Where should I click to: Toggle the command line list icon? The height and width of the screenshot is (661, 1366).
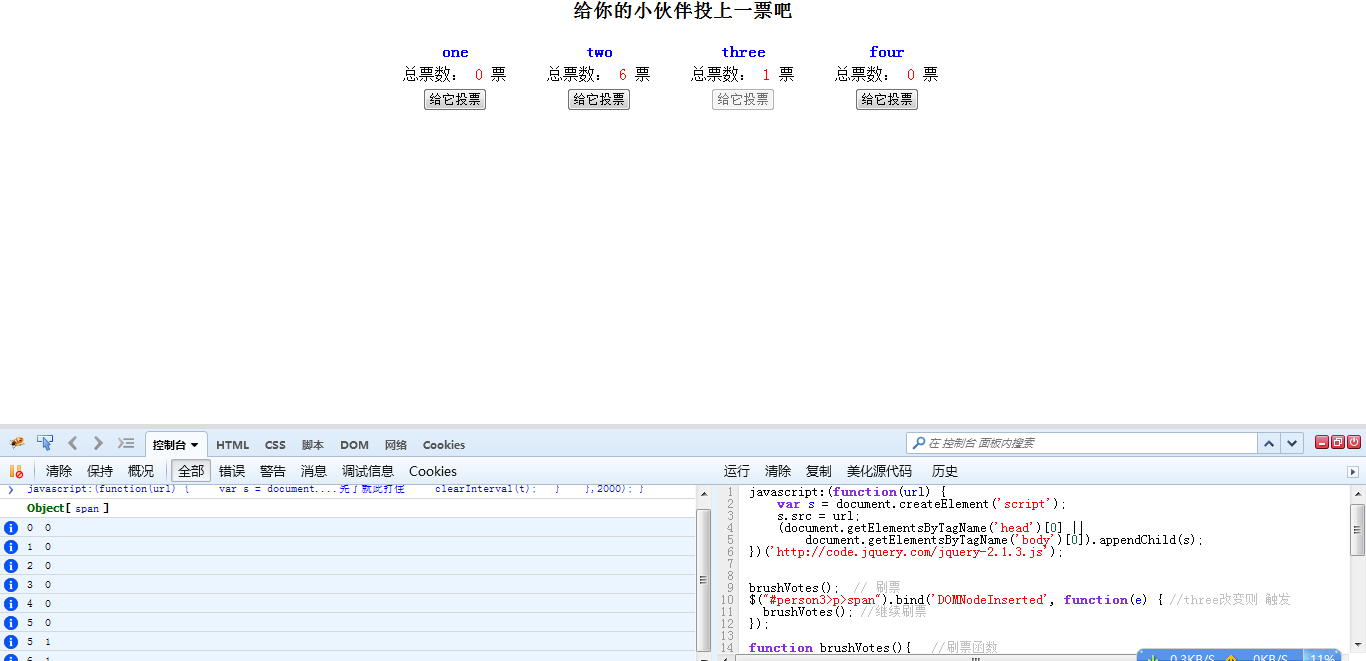[x=126, y=443]
